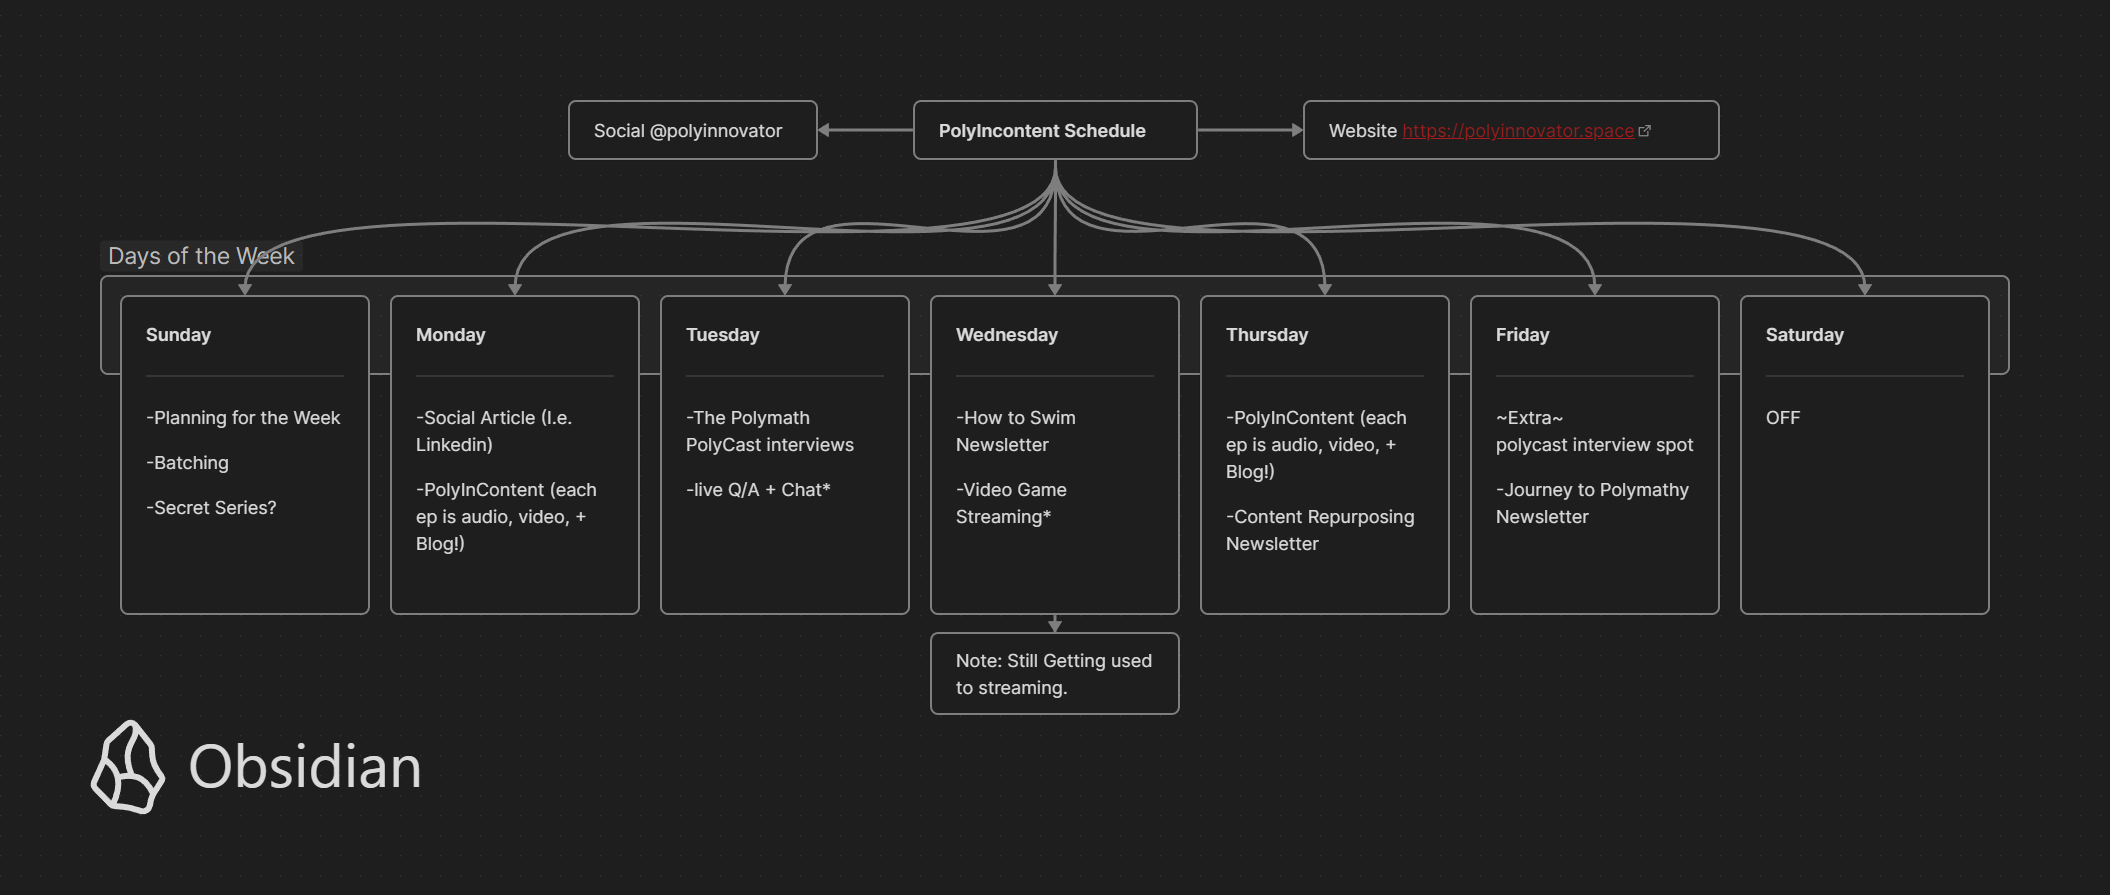Click the 'Video Game Streaming' entry in Wednesday
The image size is (2110, 895).
pyautogui.click(x=1010, y=503)
